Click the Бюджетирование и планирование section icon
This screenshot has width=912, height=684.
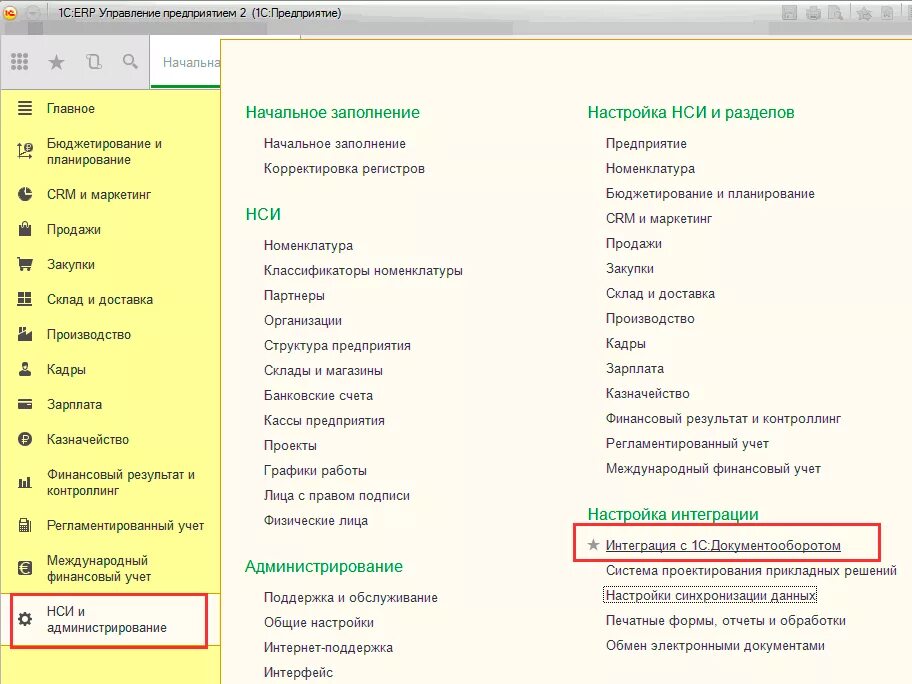point(24,151)
